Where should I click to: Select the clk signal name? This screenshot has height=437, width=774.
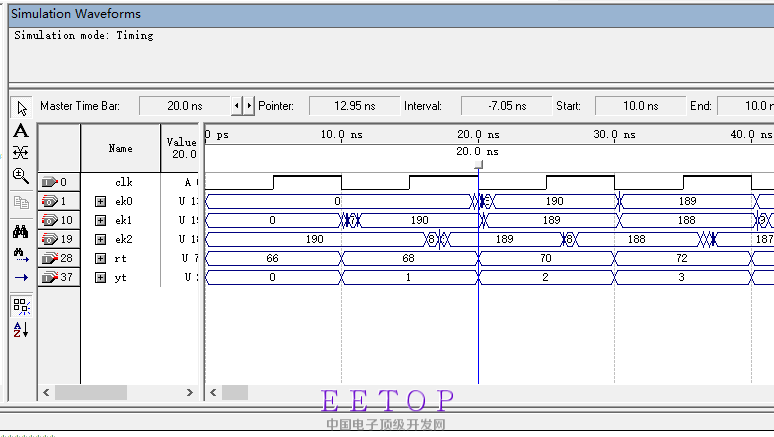123,182
